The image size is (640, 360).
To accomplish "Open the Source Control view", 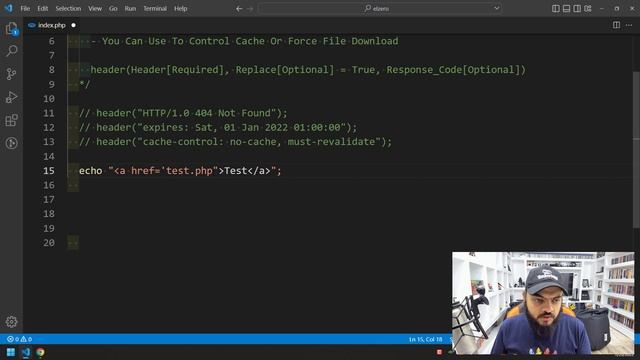I will coord(11,74).
